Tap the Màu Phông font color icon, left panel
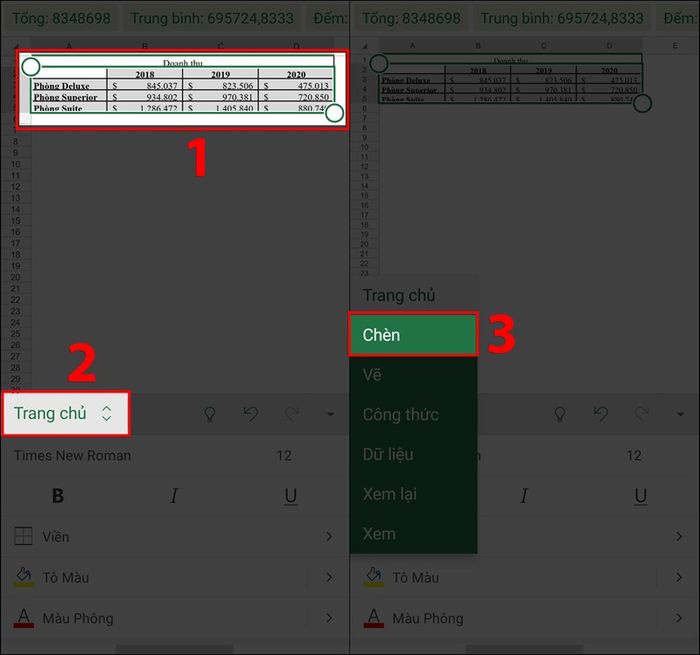 [24, 618]
